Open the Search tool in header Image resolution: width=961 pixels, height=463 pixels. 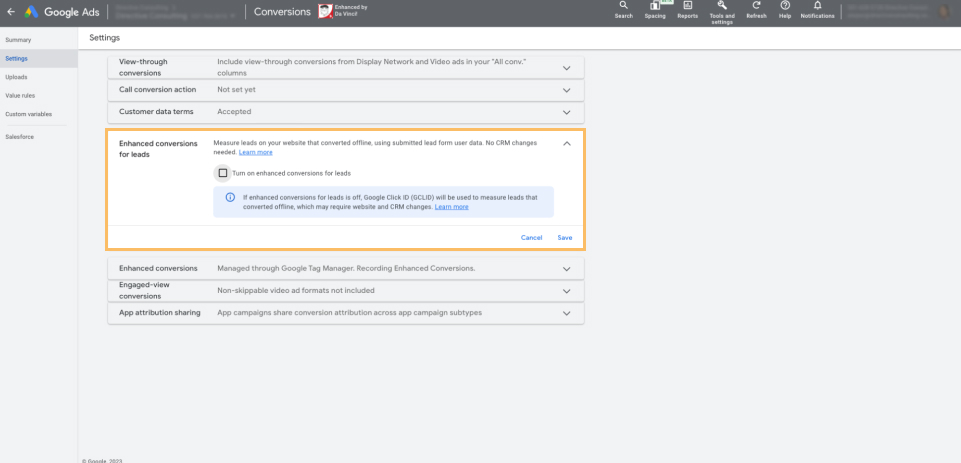point(623,10)
